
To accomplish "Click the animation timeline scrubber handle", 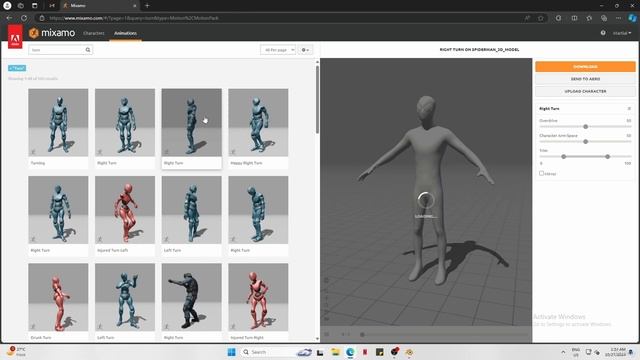I will 362,334.
